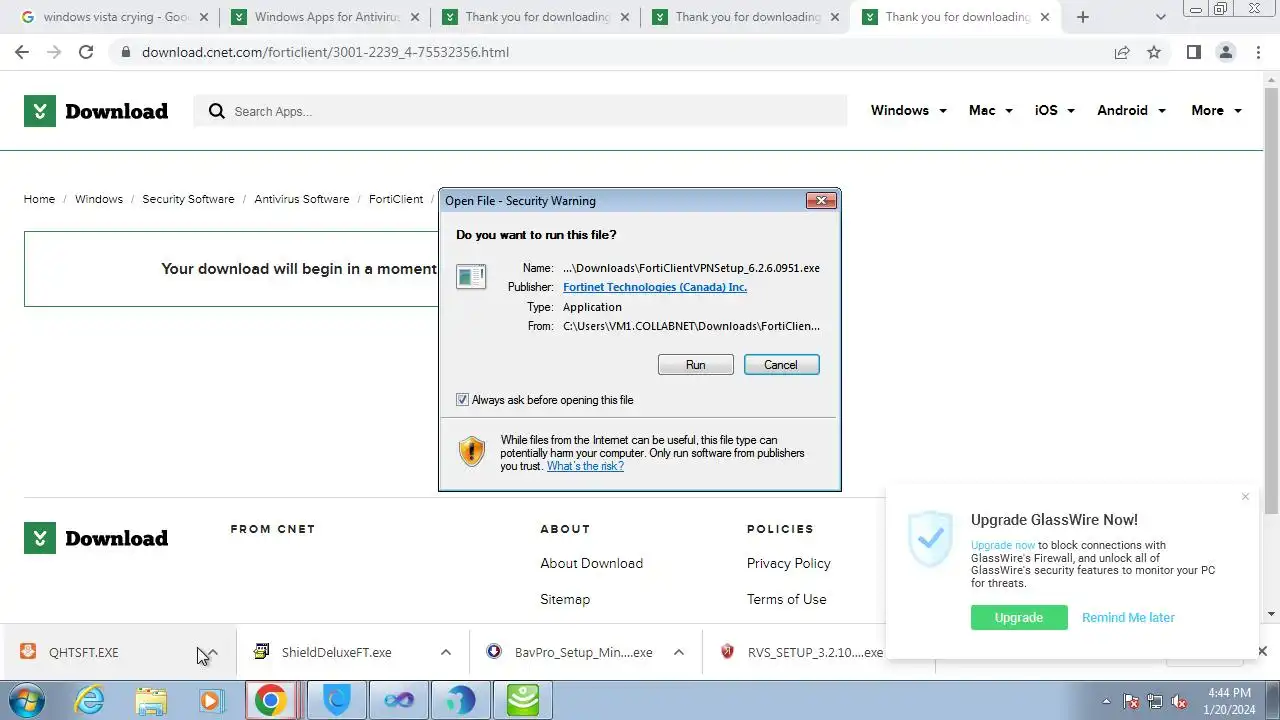
Task: Click the page vertical scrollbar down arrow
Action: pyautogui.click(x=1272, y=614)
